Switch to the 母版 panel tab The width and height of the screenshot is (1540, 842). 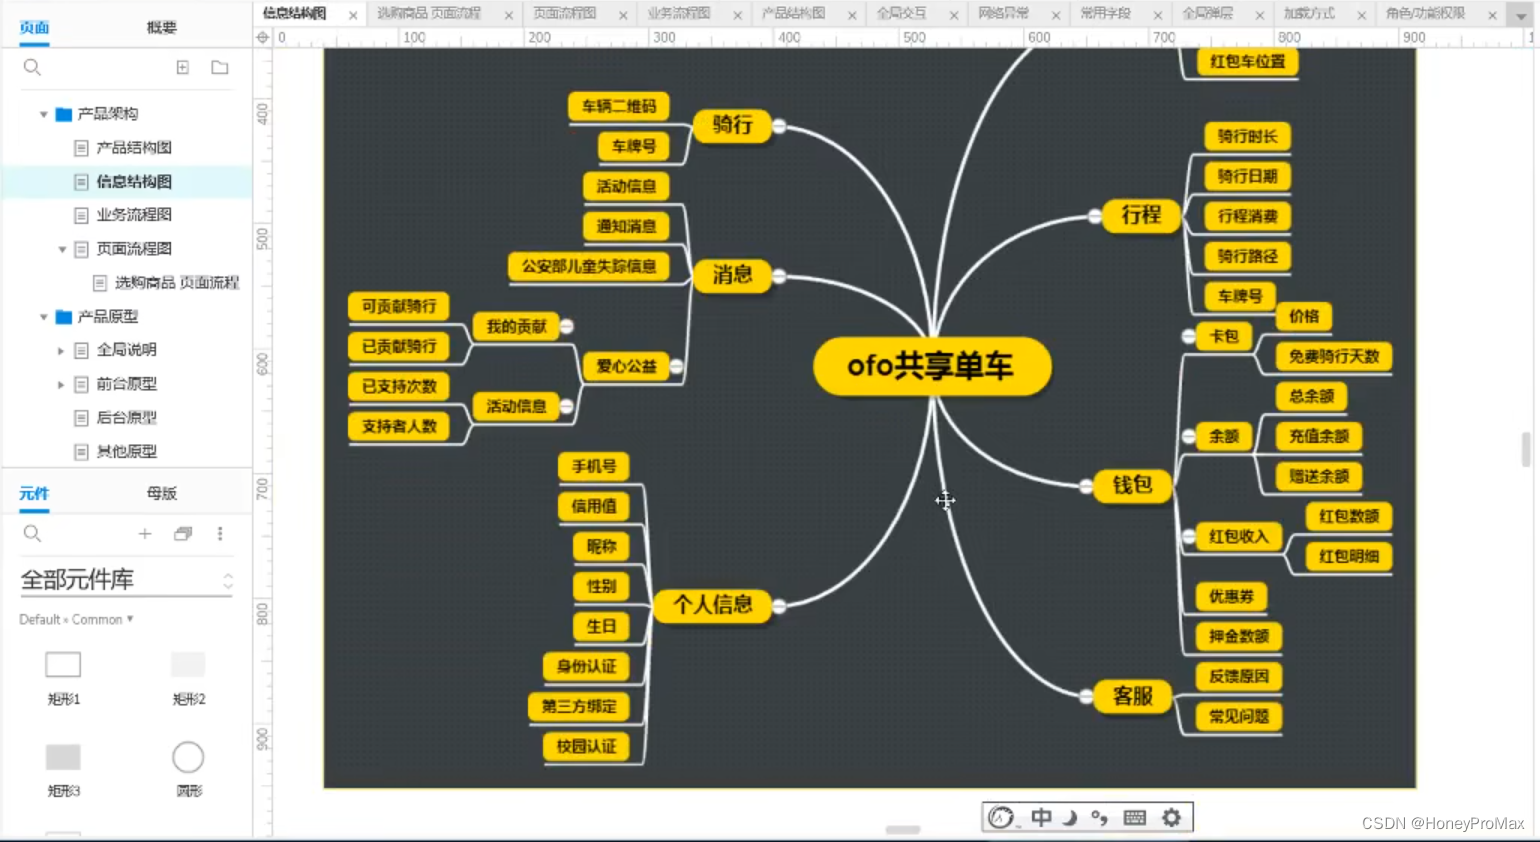click(x=161, y=493)
